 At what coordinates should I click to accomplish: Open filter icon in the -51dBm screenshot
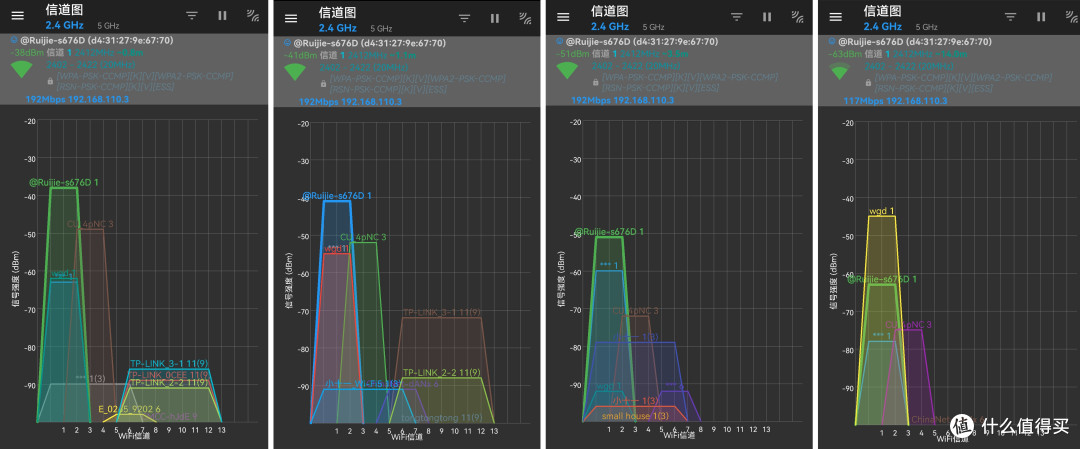coord(737,17)
